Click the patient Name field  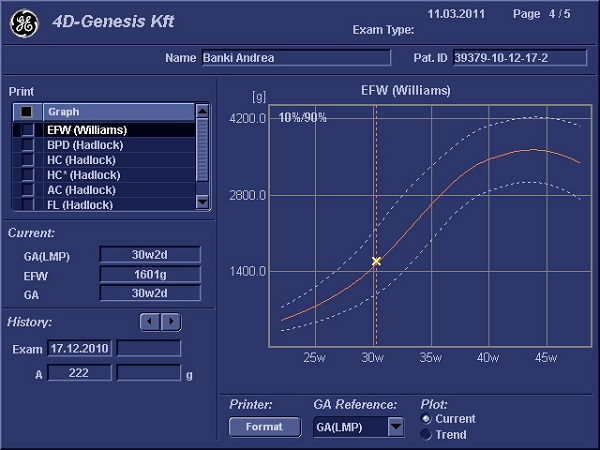pyautogui.click(x=296, y=58)
